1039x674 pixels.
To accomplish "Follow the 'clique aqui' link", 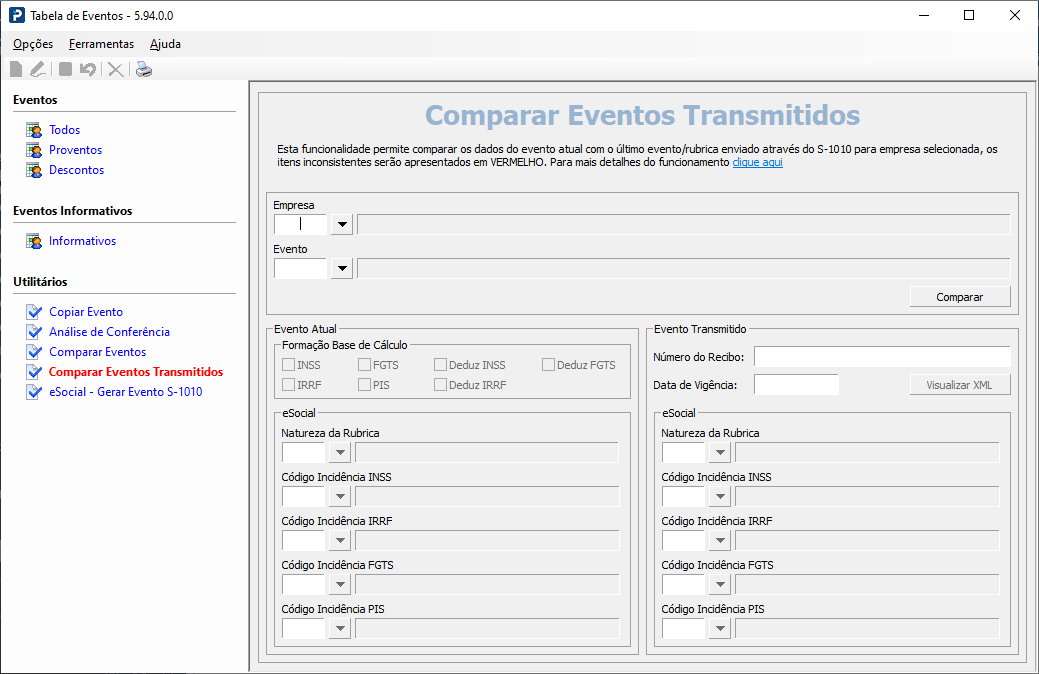I will tap(757, 162).
